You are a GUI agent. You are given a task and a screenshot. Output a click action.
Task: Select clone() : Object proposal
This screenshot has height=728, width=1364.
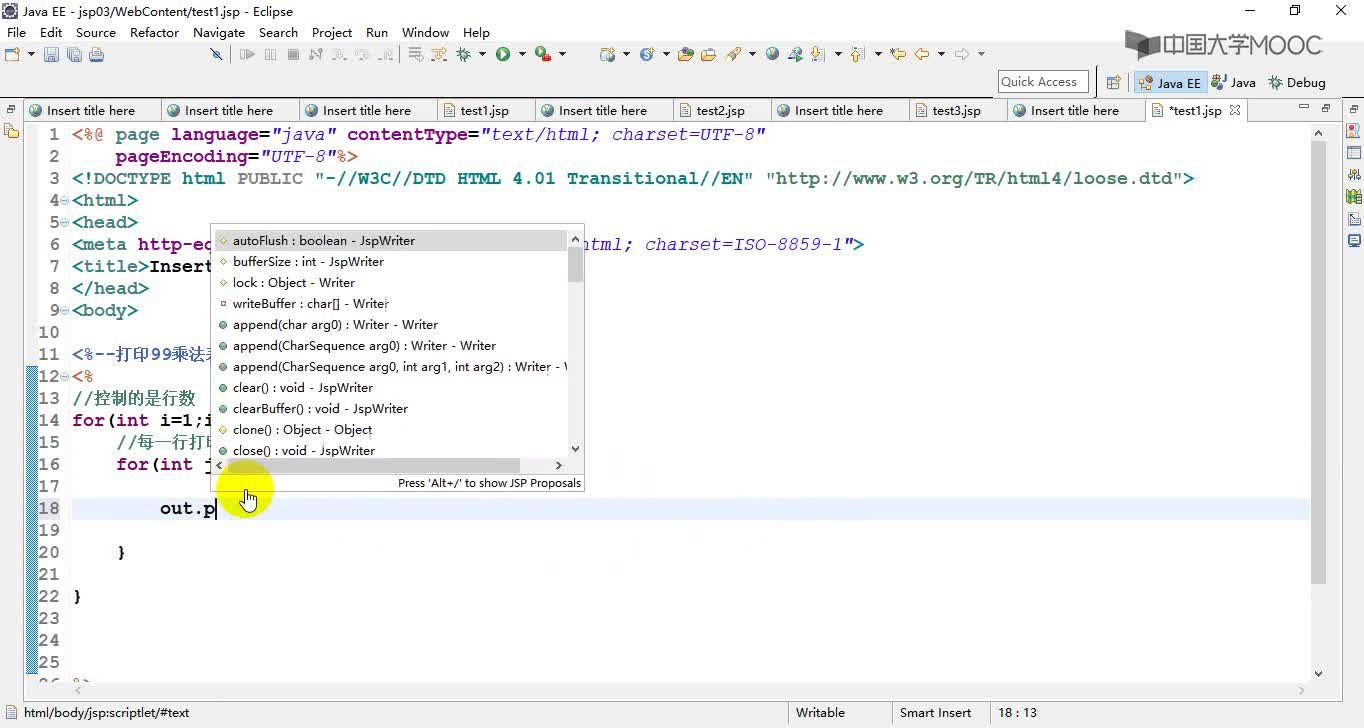pyautogui.click(x=391, y=429)
